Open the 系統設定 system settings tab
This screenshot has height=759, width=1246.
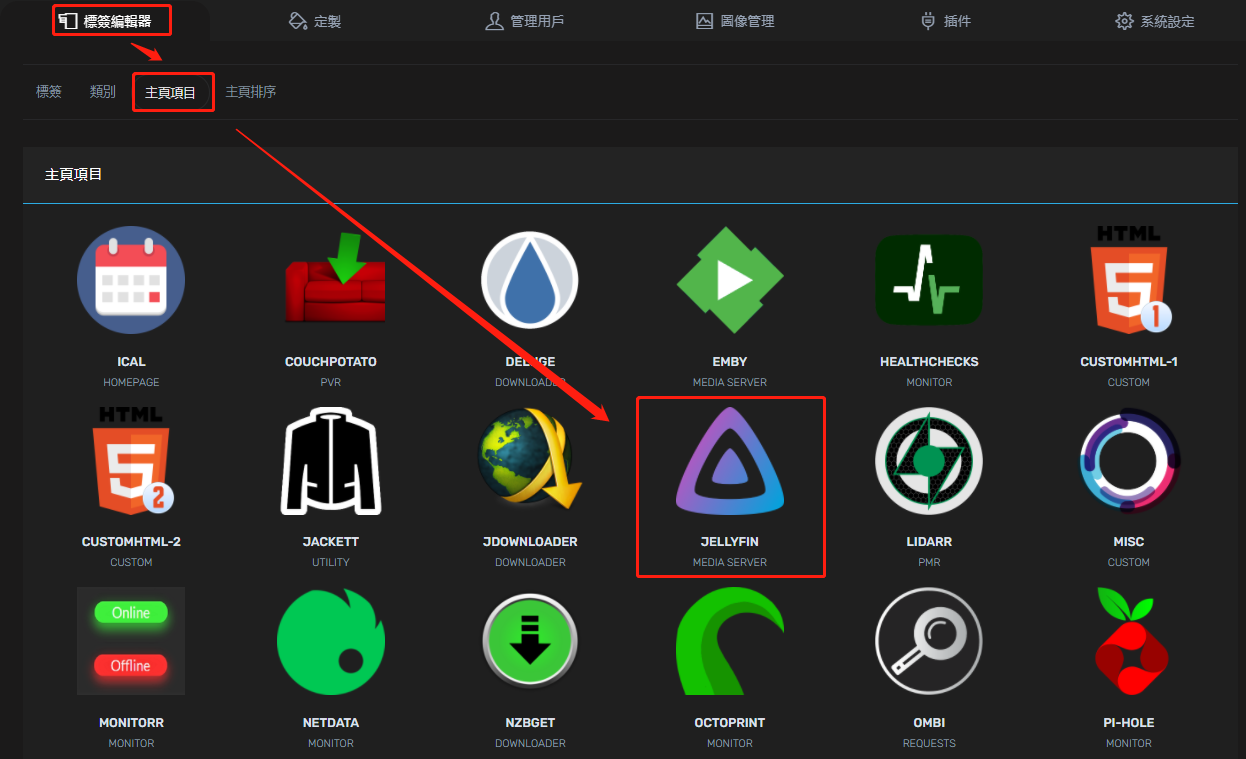point(1155,21)
